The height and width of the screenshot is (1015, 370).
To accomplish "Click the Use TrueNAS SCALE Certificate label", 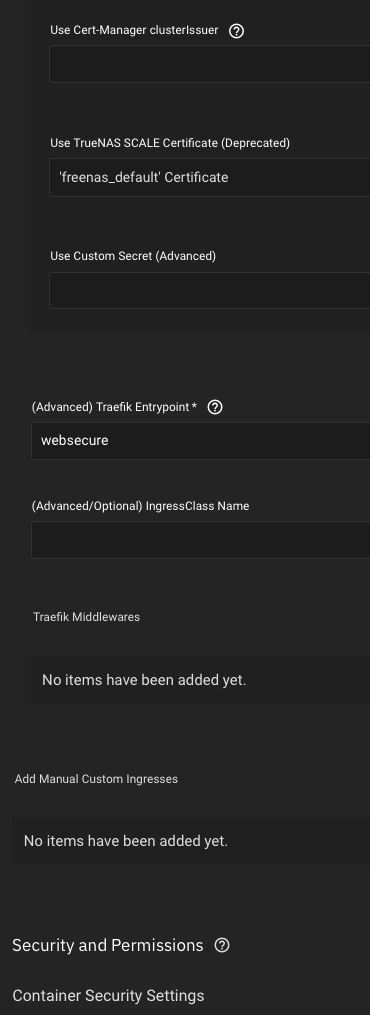I will [170, 143].
